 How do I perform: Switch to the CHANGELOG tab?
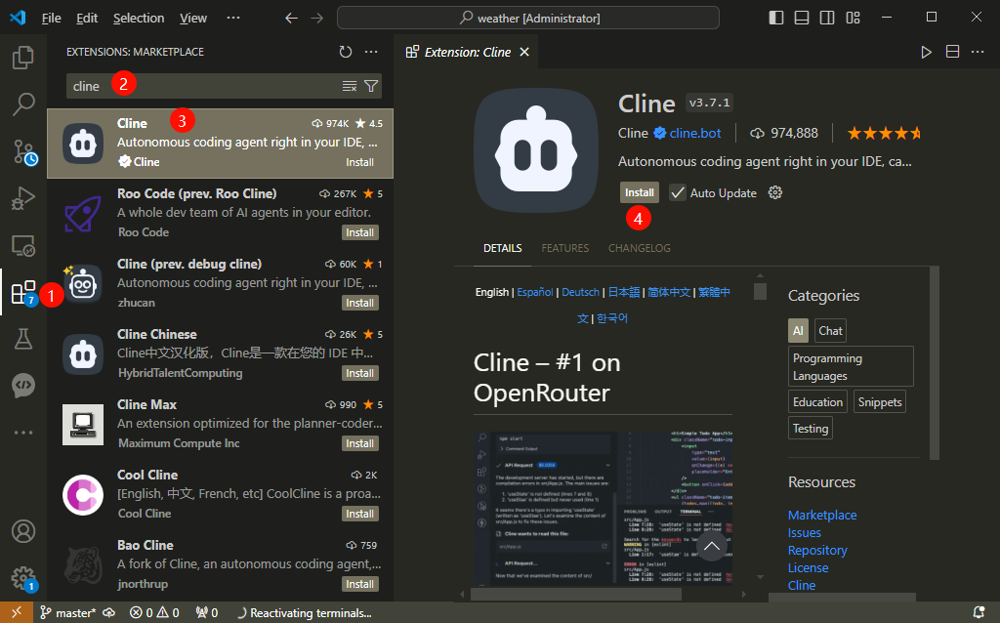point(639,248)
